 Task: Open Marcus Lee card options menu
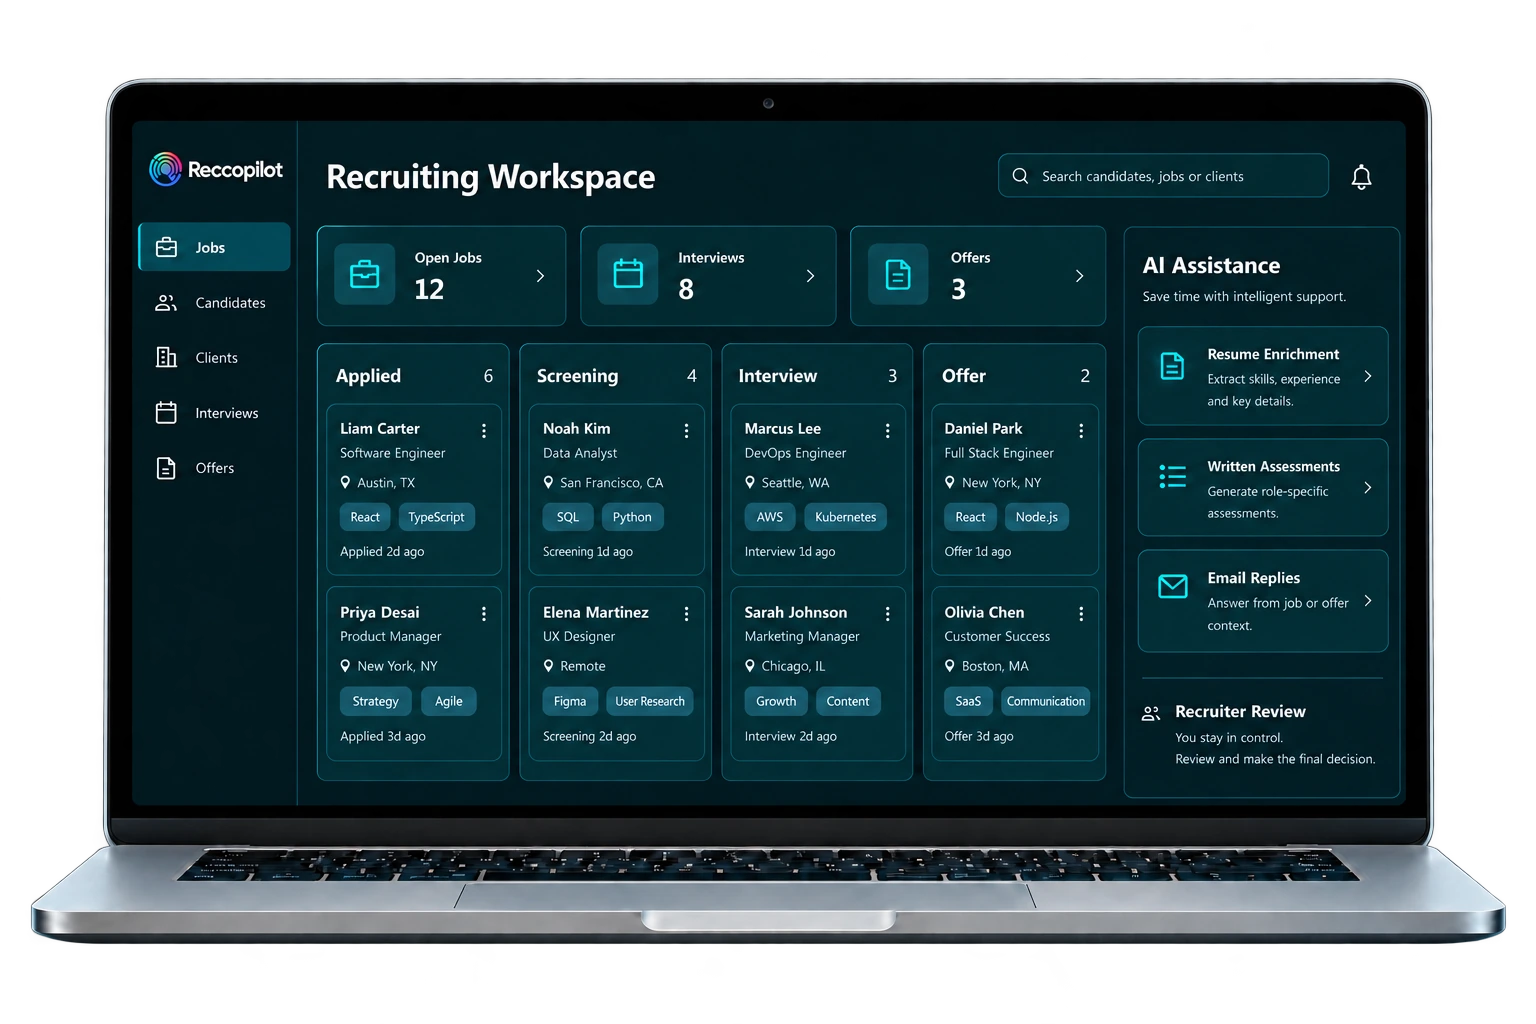pos(887,431)
